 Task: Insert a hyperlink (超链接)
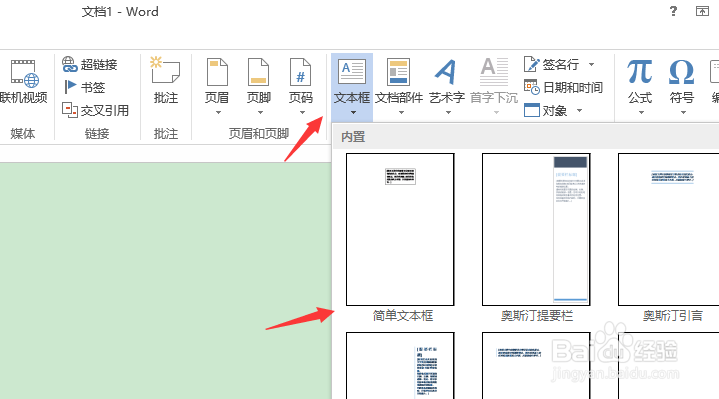pos(90,64)
